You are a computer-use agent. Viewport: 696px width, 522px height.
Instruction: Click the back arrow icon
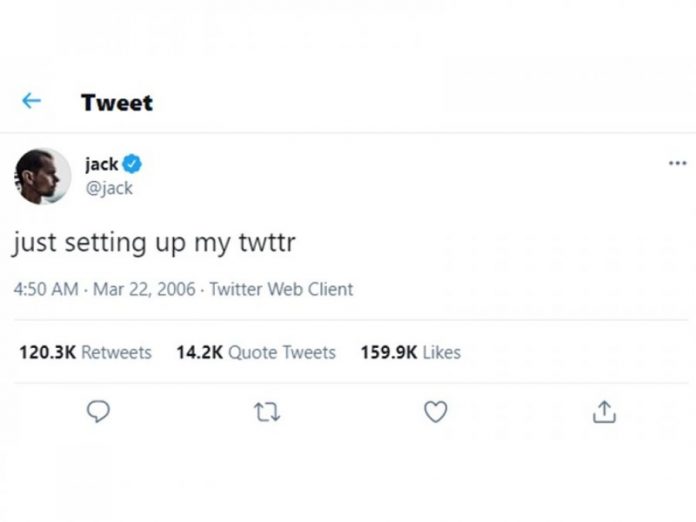(31, 101)
